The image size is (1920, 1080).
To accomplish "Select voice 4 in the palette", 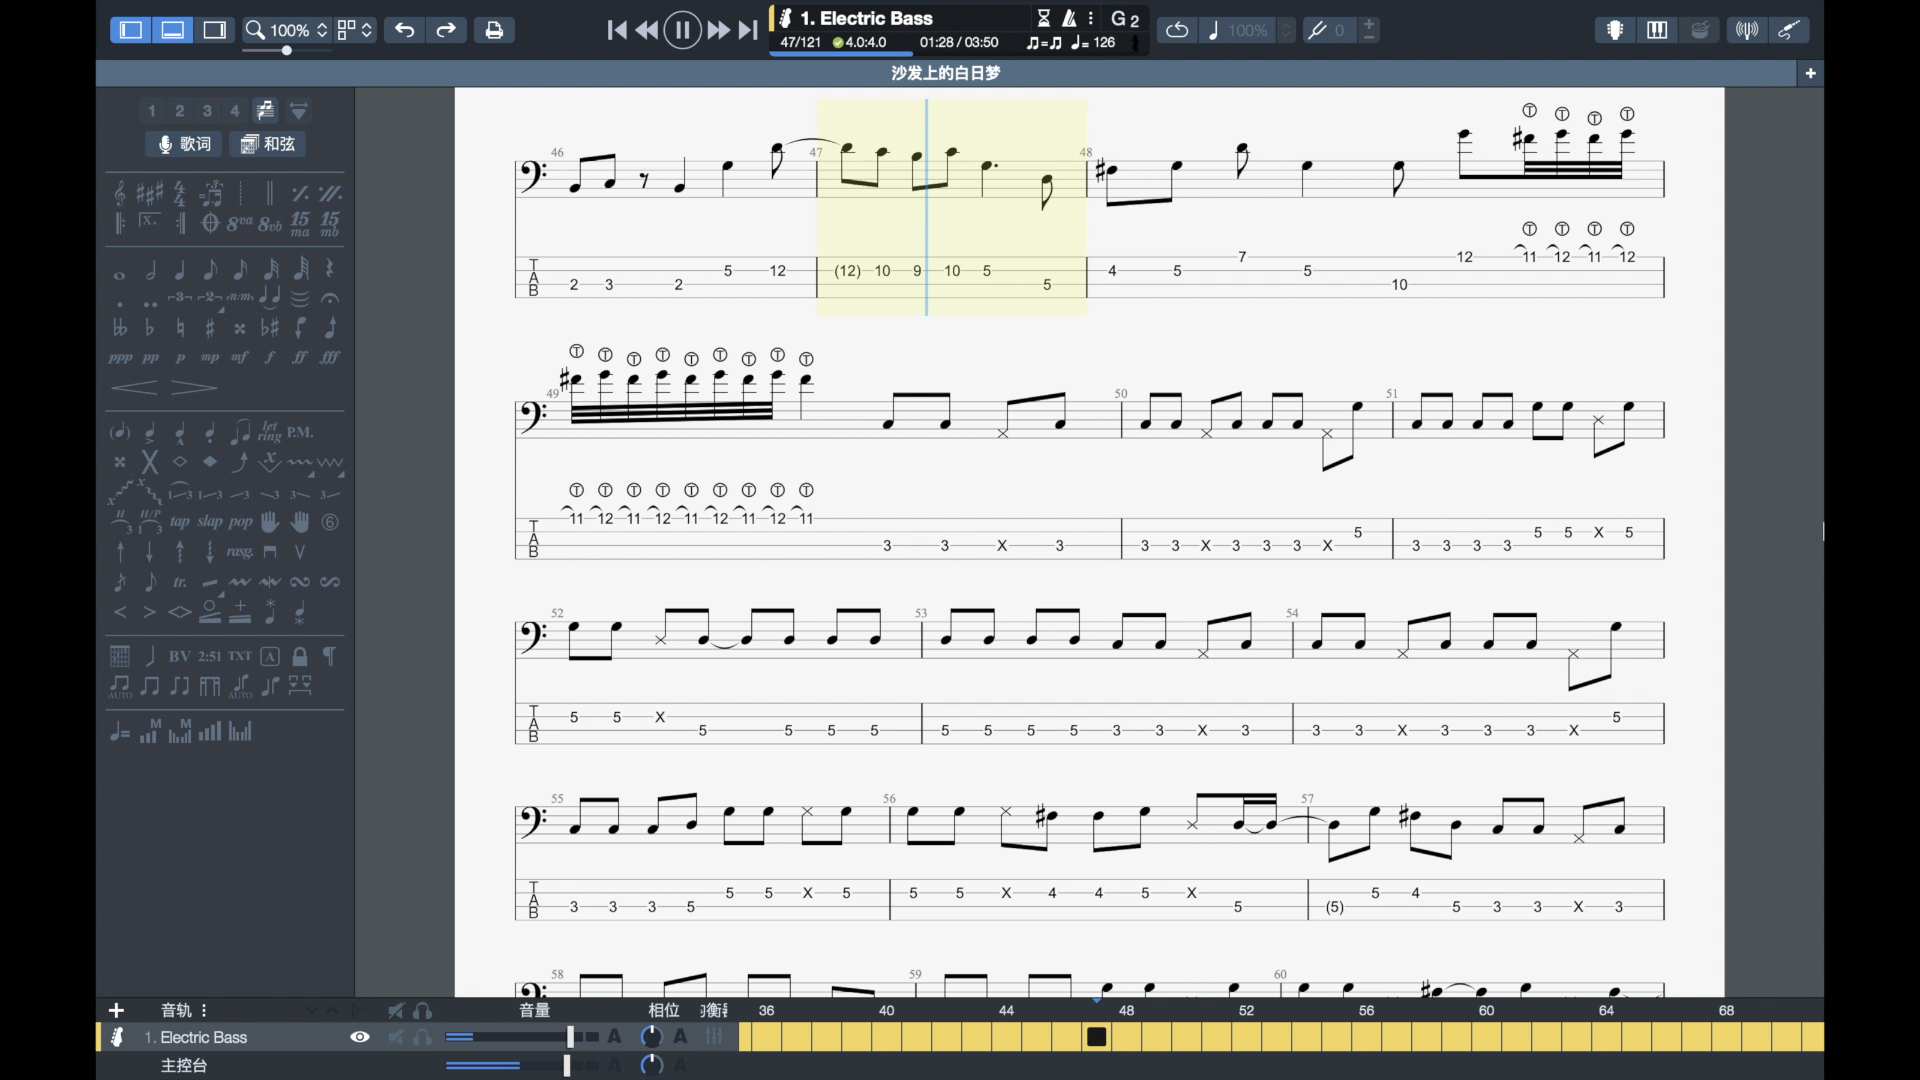I will click(x=235, y=111).
